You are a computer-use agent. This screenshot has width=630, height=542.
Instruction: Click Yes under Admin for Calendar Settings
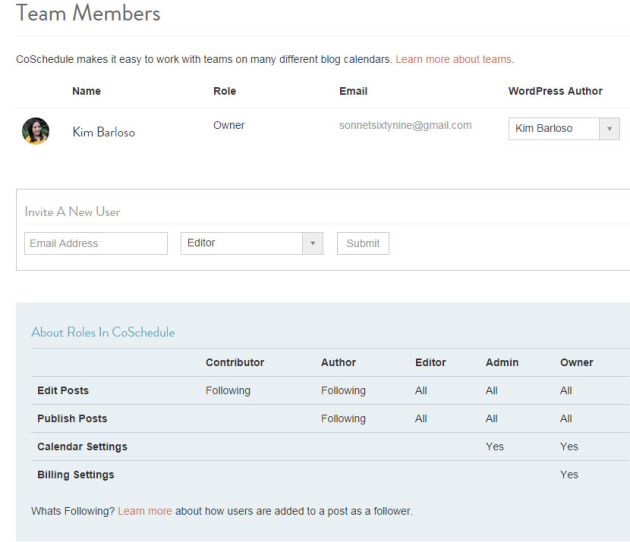pos(495,447)
